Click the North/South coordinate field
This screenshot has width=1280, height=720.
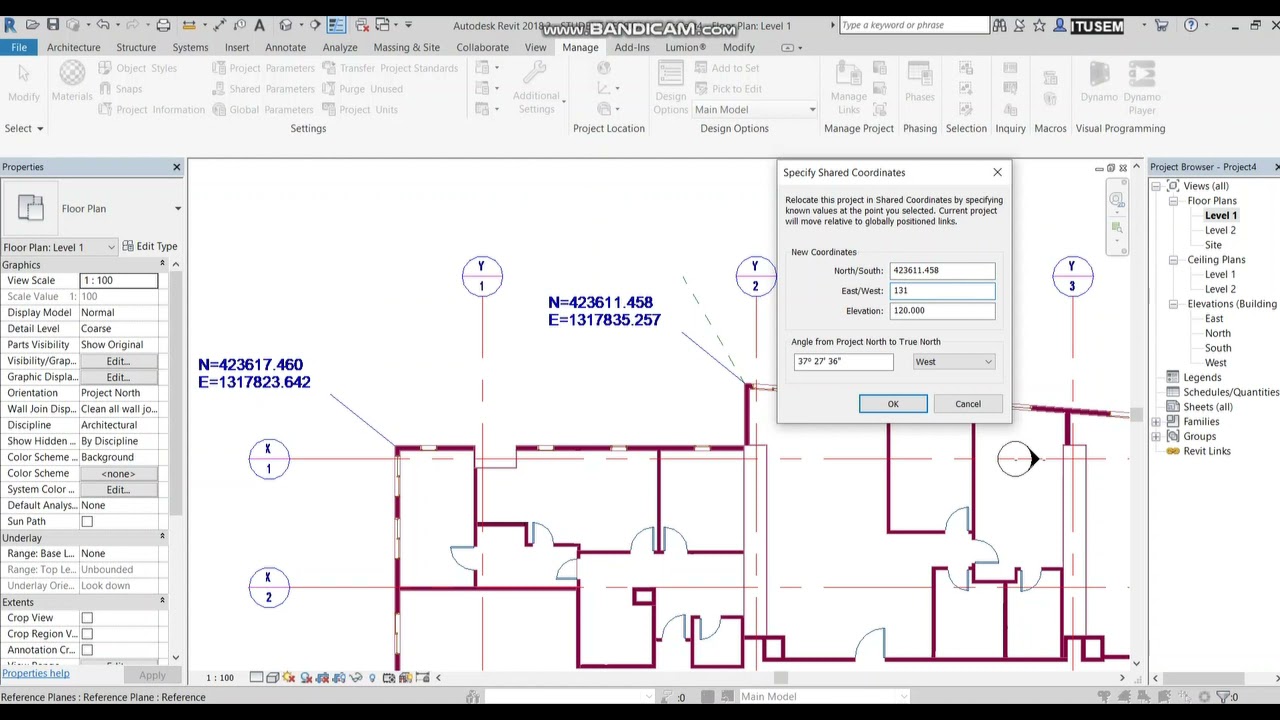942,271
